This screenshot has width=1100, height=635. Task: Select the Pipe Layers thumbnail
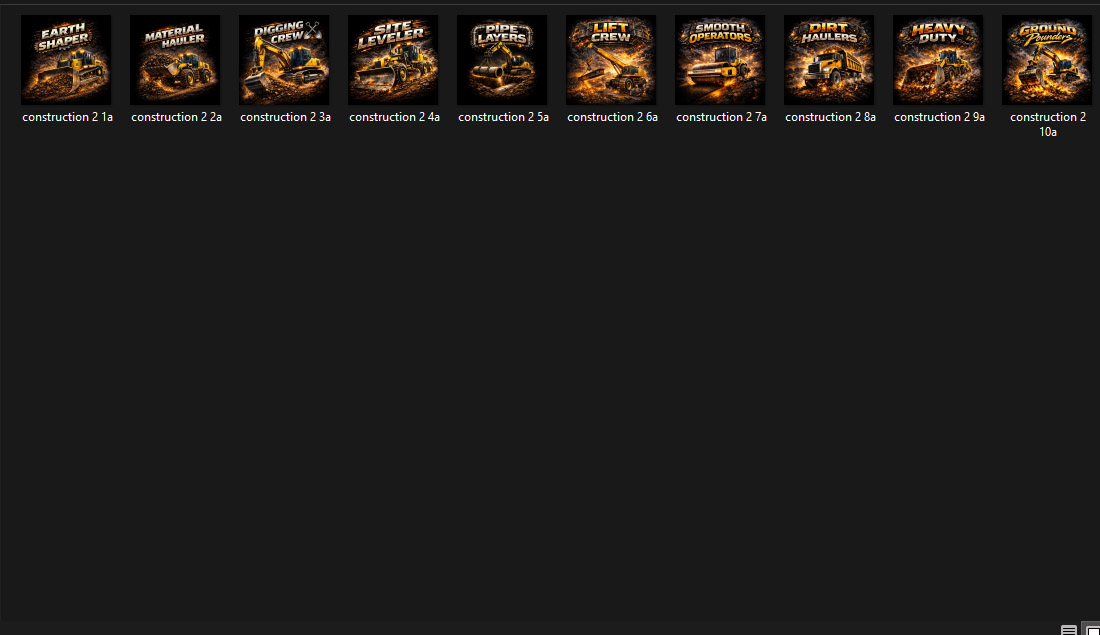[502, 60]
